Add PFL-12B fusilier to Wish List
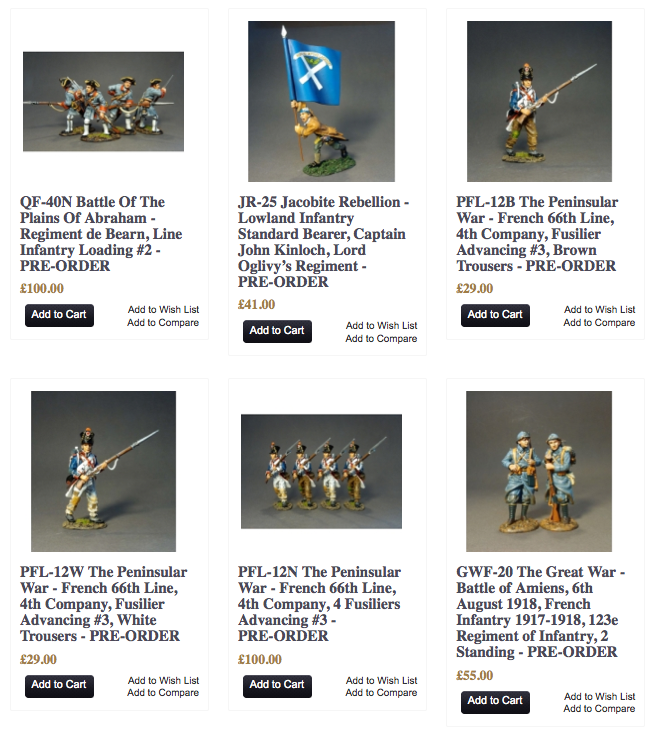 pos(600,309)
